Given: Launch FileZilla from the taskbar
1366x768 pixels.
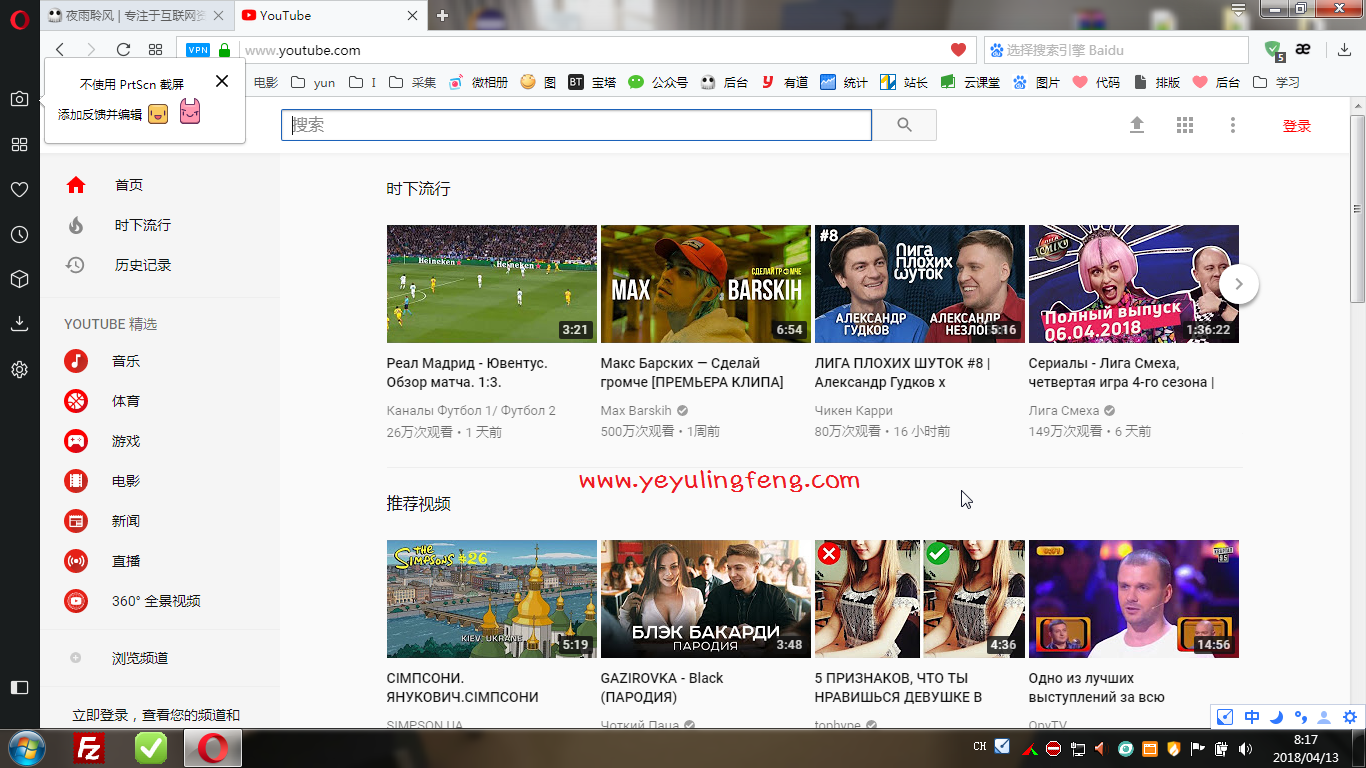Looking at the screenshot, I should (x=91, y=748).
